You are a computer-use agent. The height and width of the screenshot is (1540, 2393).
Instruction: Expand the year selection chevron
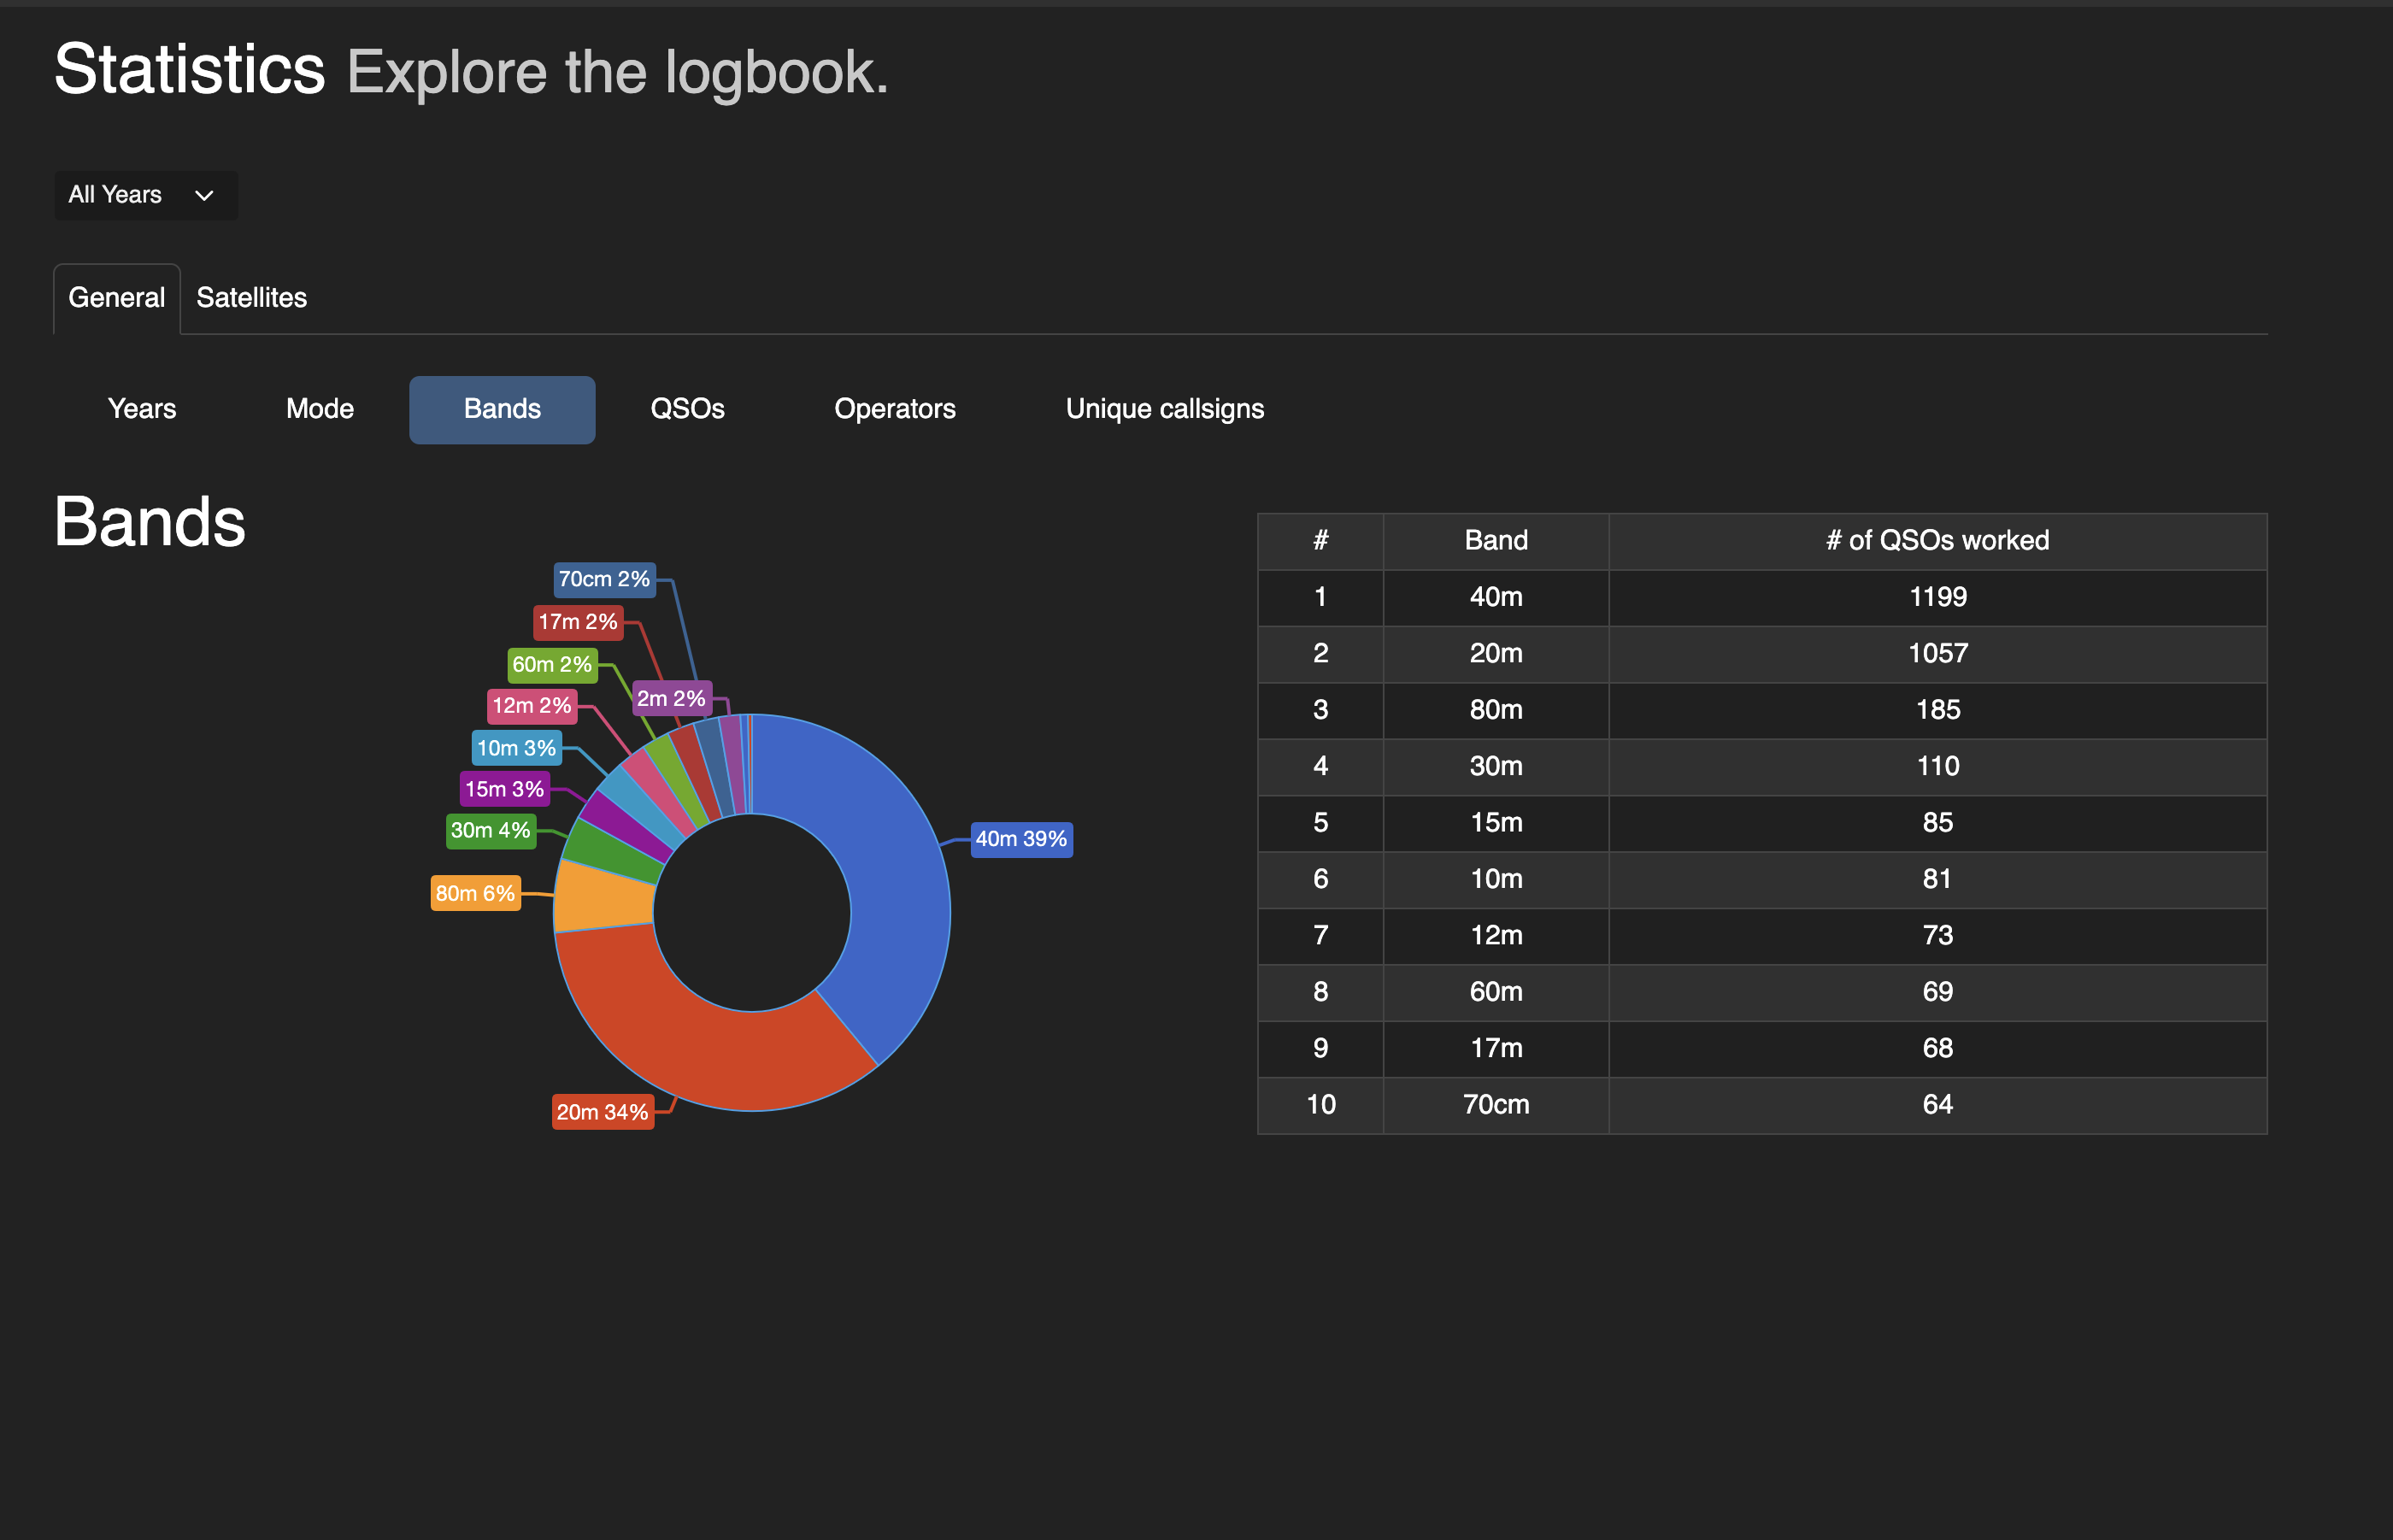(x=204, y=196)
